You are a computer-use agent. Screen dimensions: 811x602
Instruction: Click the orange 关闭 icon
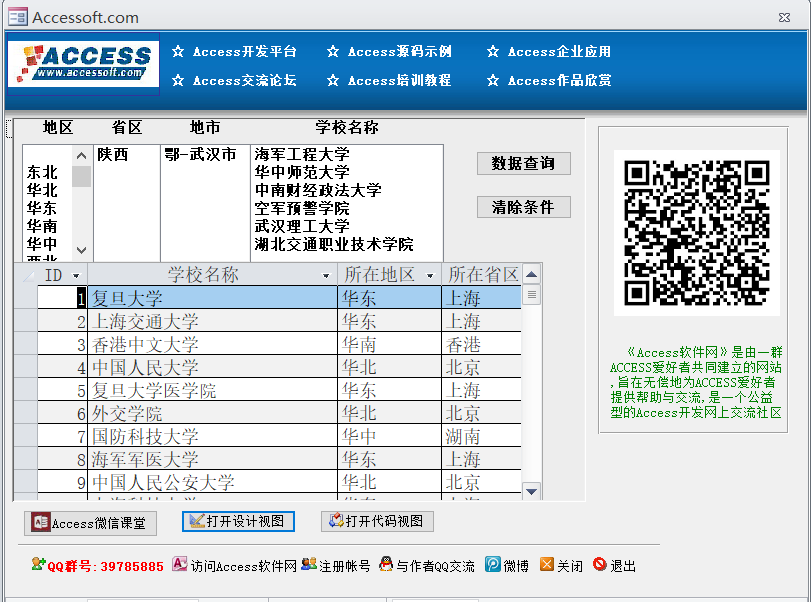547,564
